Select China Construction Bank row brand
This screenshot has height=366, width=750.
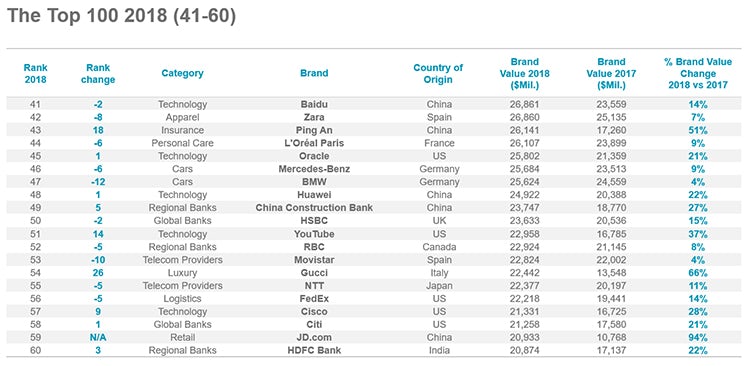coord(314,208)
